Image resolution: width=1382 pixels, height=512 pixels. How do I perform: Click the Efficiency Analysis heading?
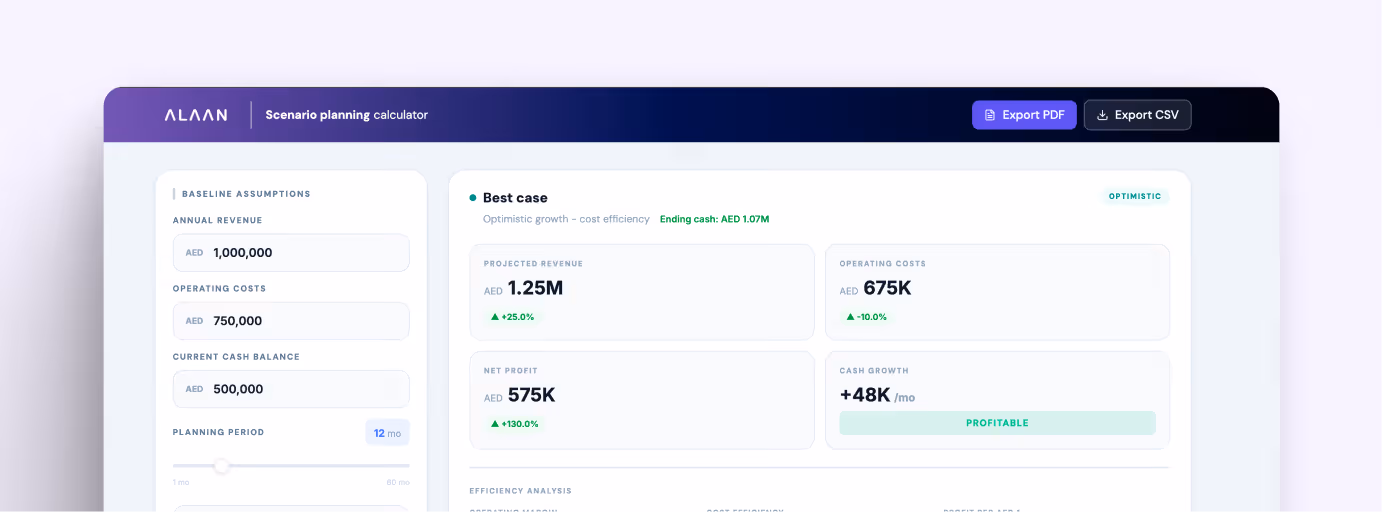520,491
